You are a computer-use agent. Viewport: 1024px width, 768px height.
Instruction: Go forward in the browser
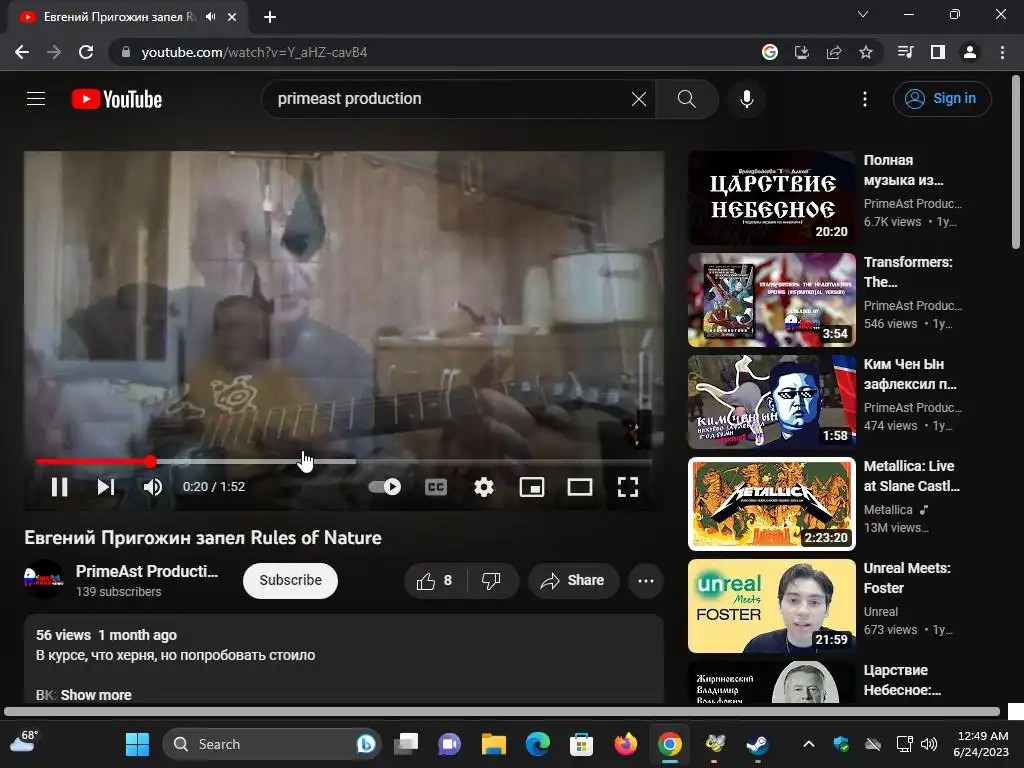tap(54, 52)
